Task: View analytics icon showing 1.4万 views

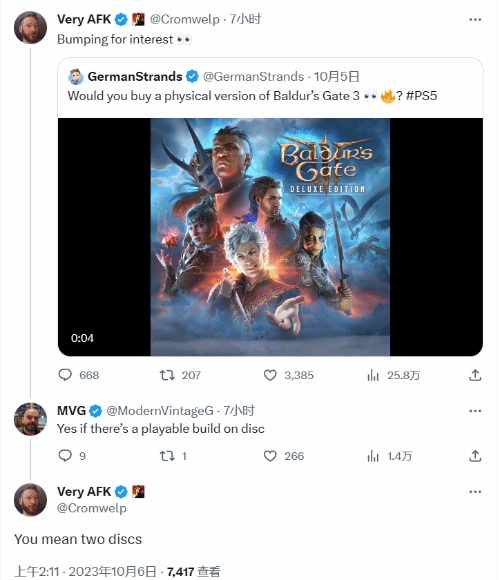Action: (373, 456)
